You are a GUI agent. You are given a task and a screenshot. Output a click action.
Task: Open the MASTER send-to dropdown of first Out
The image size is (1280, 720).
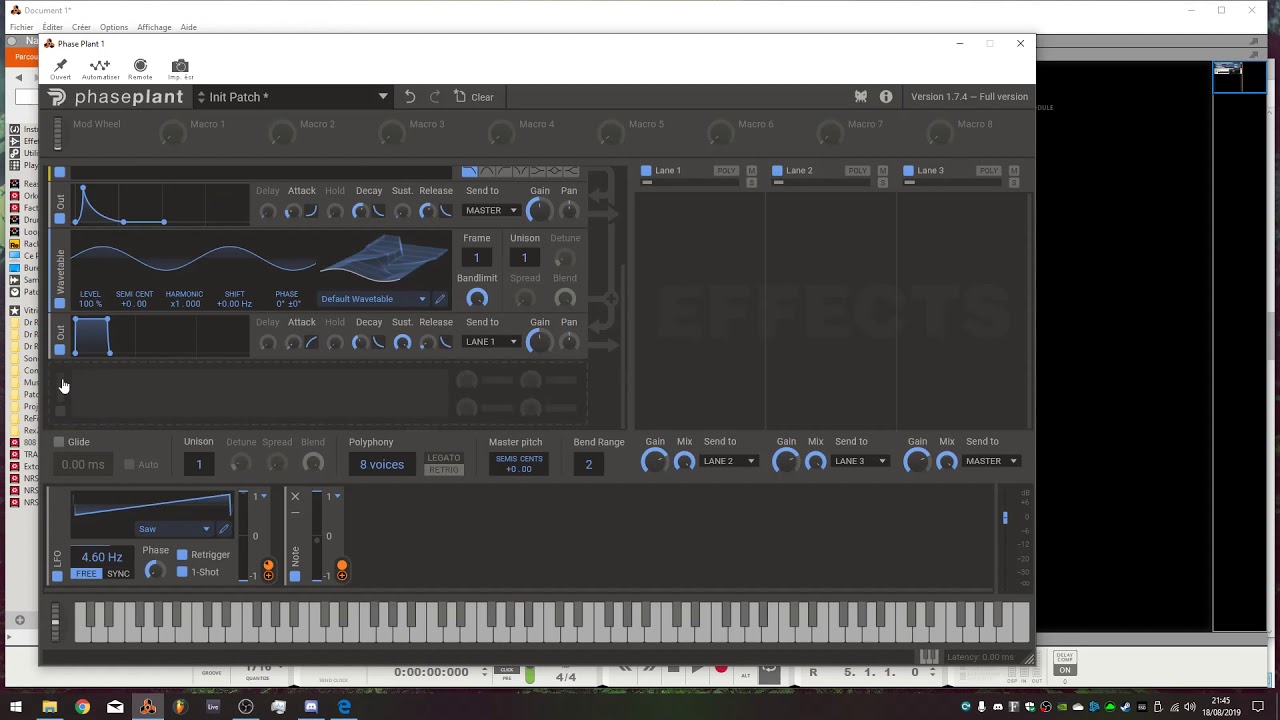click(491, 211)
